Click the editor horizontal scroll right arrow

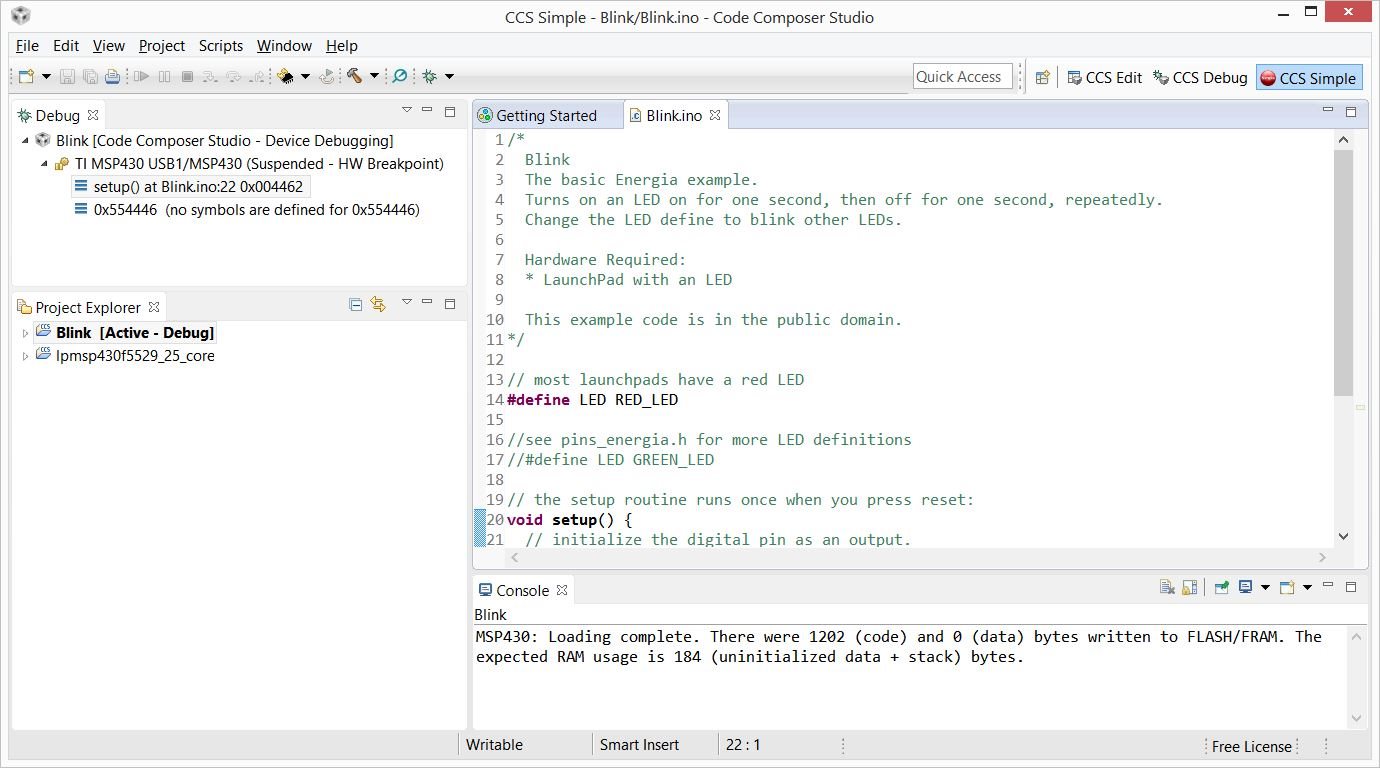tap(1322, 558)
